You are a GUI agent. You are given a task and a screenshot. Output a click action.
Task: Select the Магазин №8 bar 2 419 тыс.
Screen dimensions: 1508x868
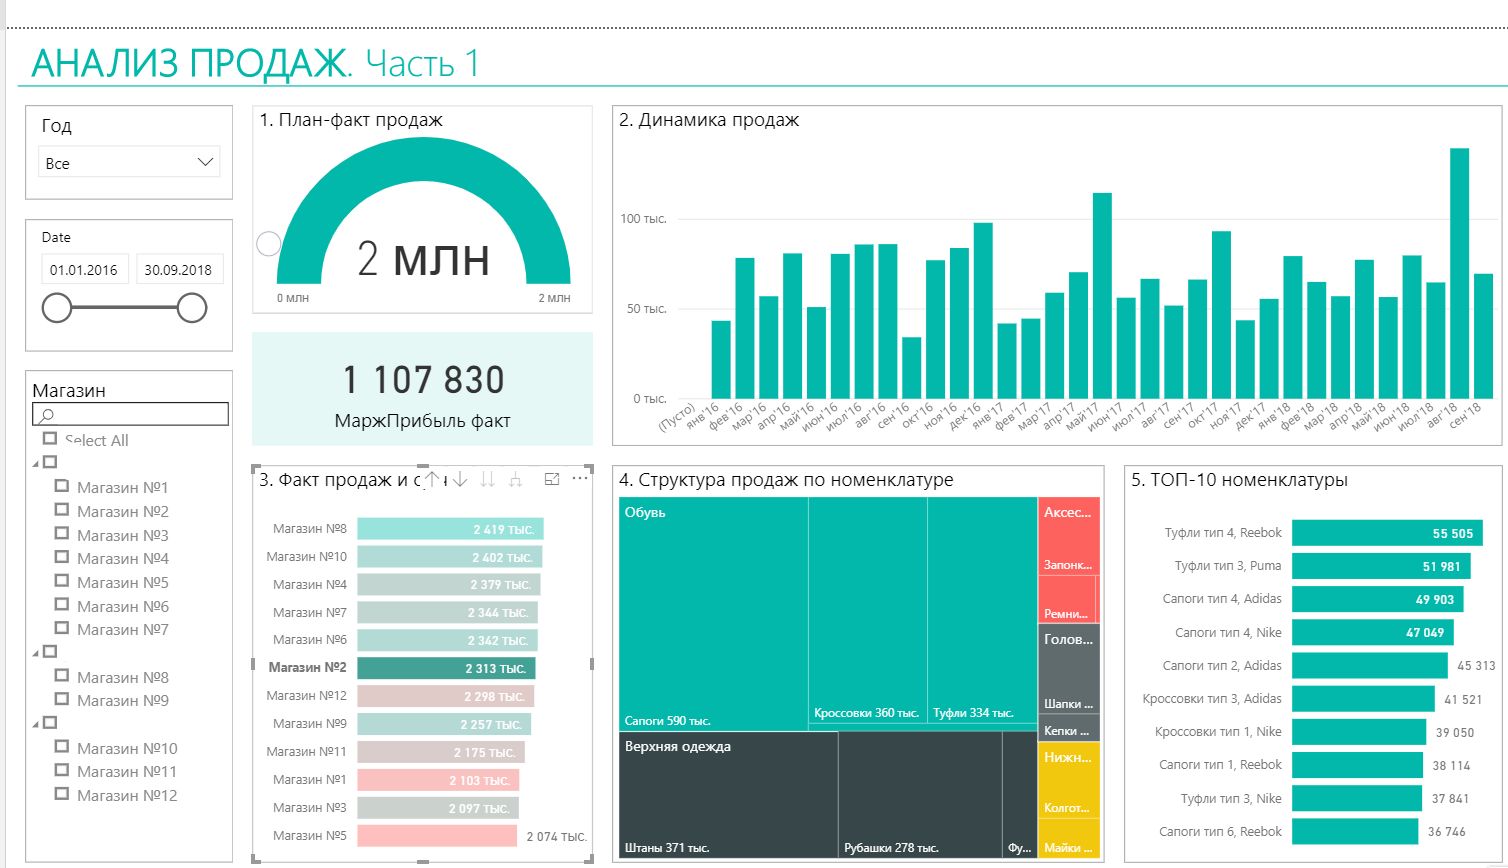pos(450,529)
